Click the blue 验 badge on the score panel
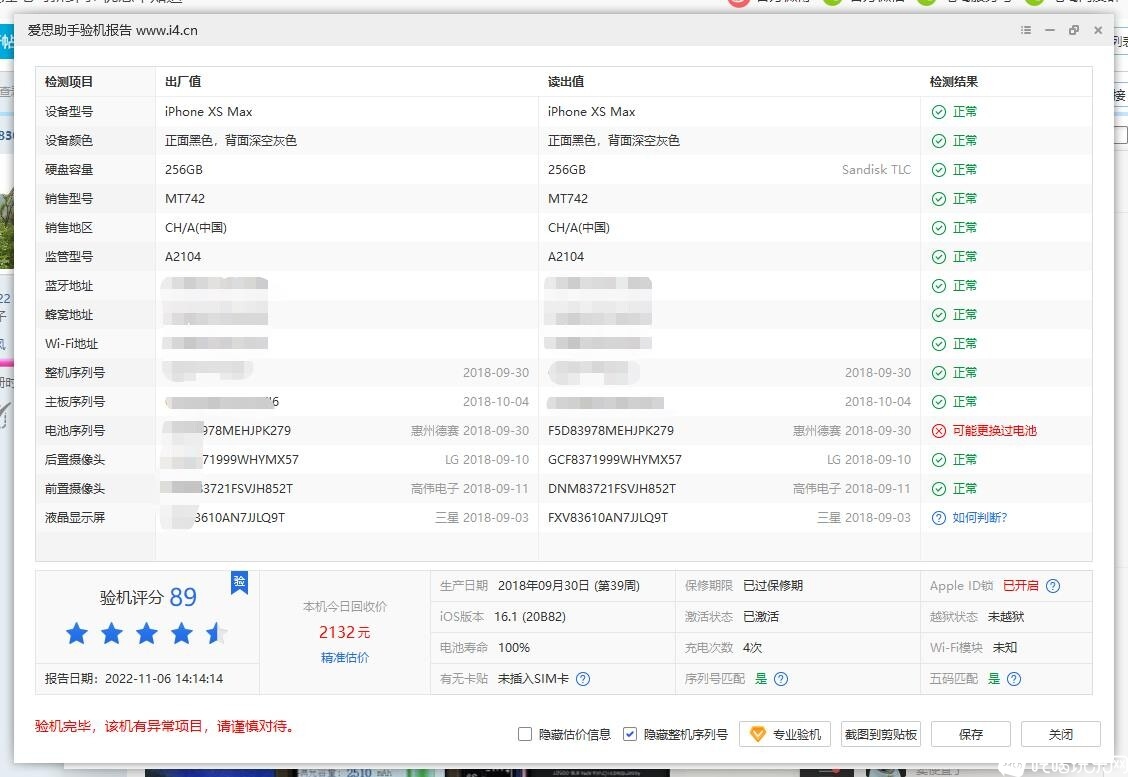1128x777 pixels. point(240,582)
